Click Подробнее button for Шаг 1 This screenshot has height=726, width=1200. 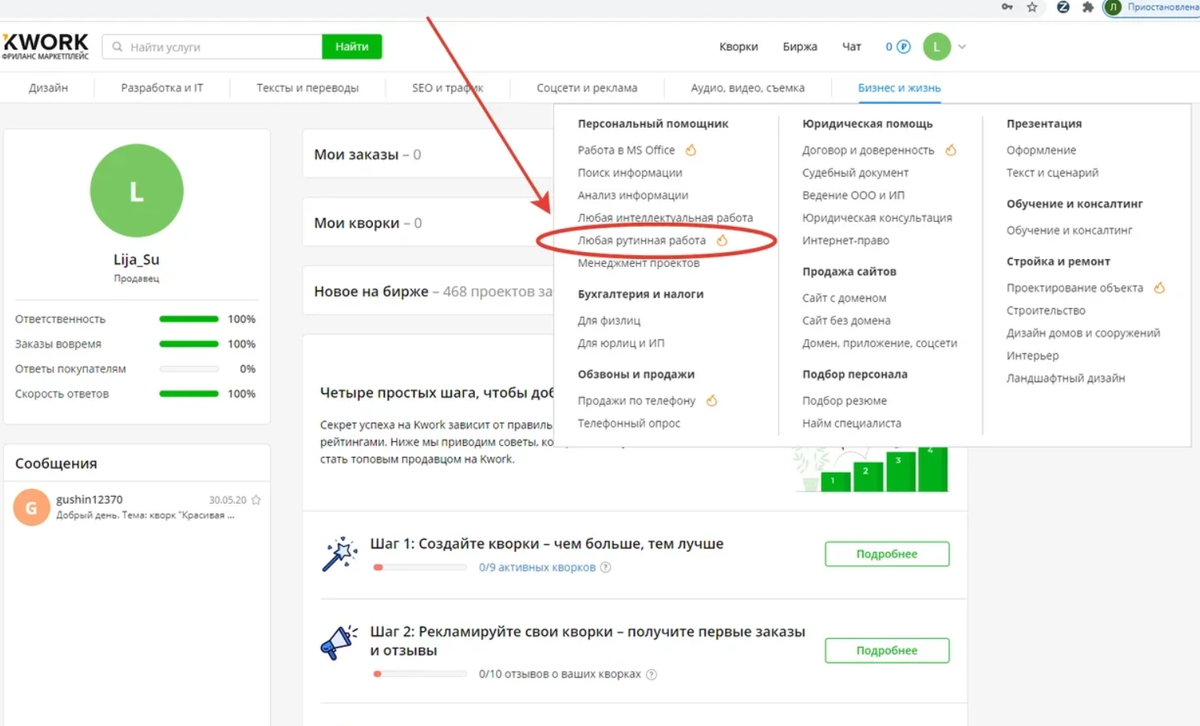click(887, 554)
